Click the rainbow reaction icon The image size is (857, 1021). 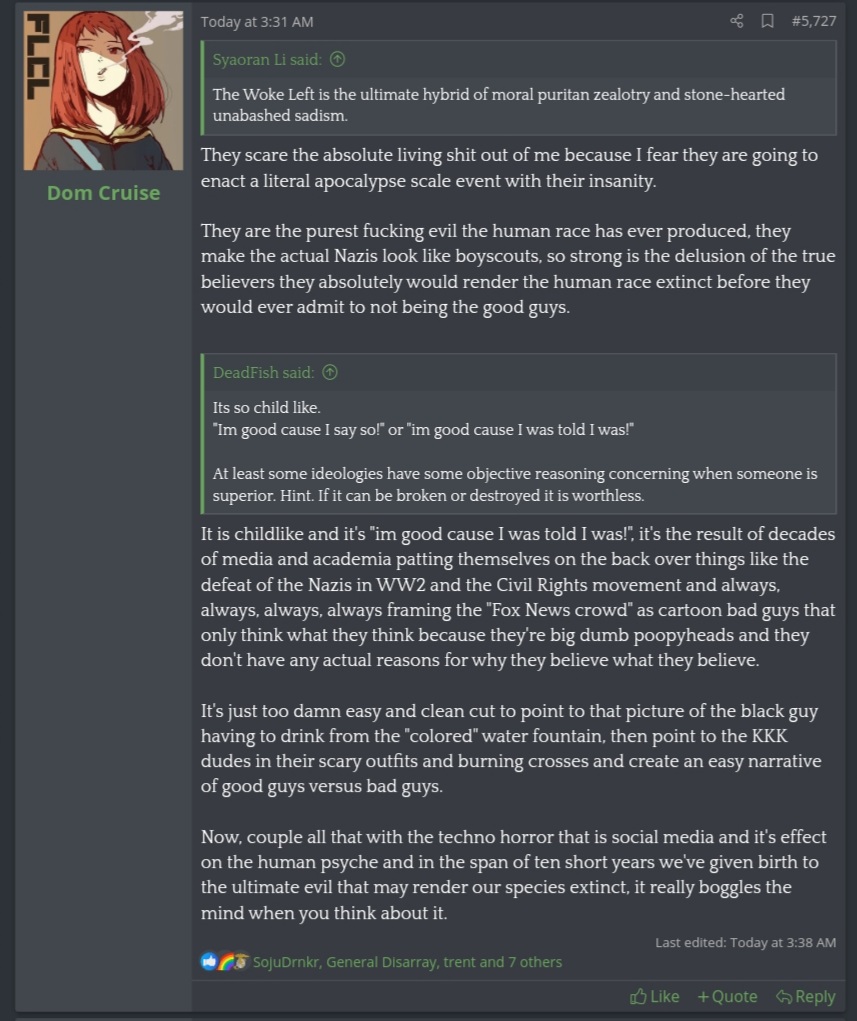point(225,962)
